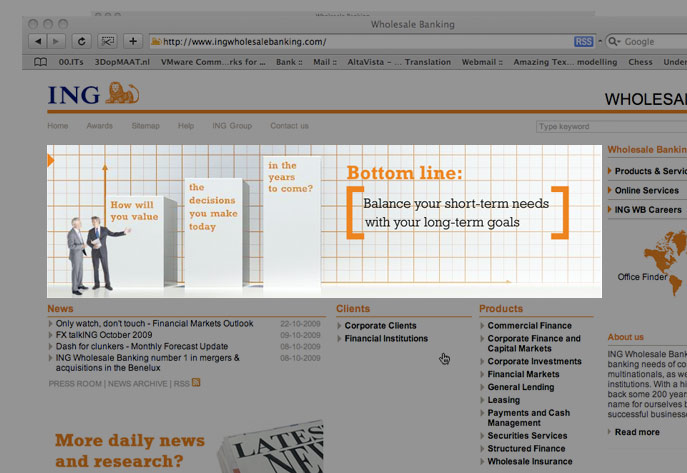Open Structured Finance product link

(x=526, y=448)
